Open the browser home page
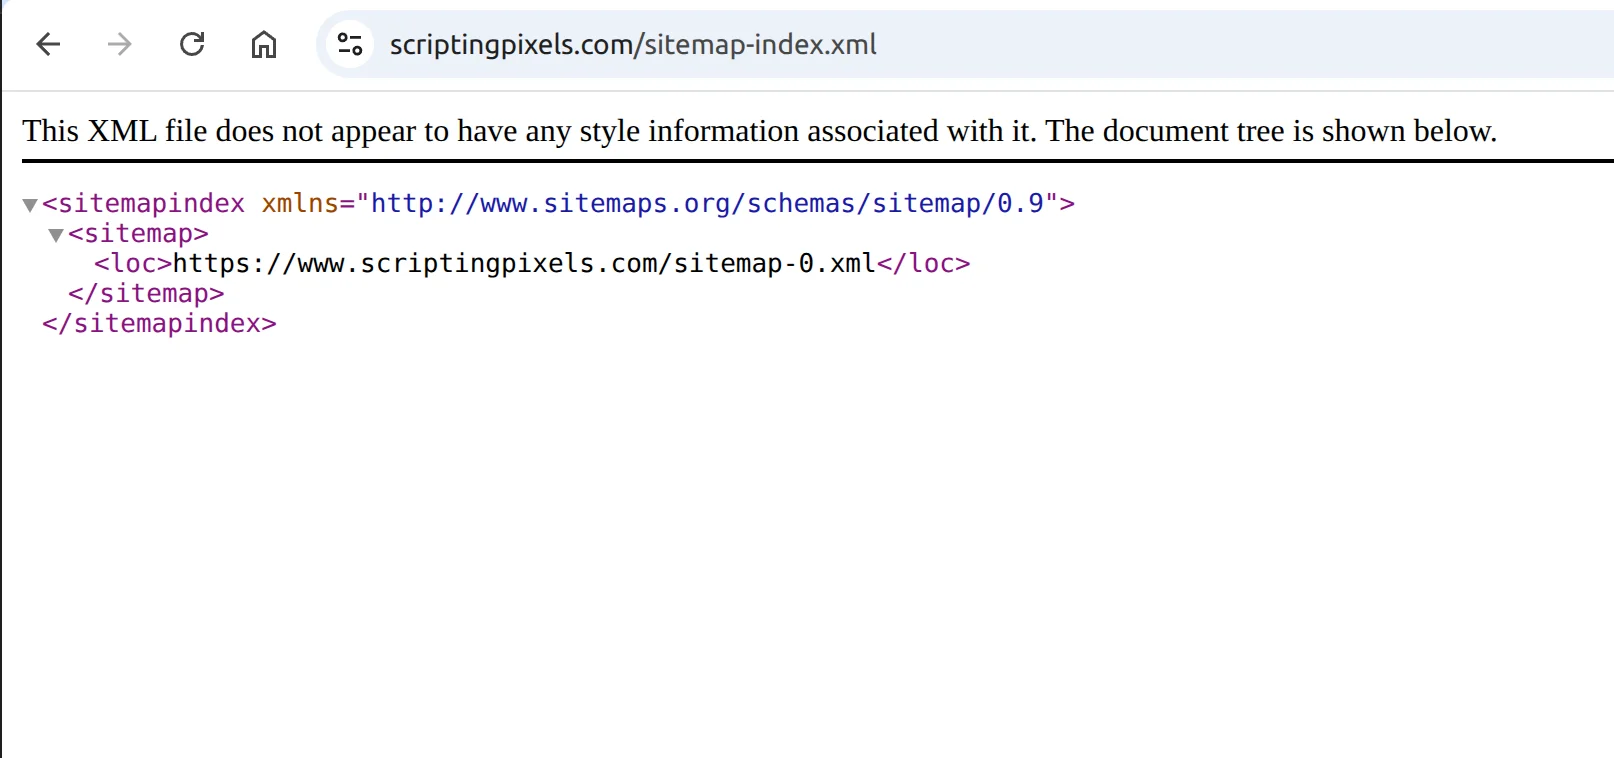The width and height of the screenshot is (1614, 758). (x=264, y=44)
